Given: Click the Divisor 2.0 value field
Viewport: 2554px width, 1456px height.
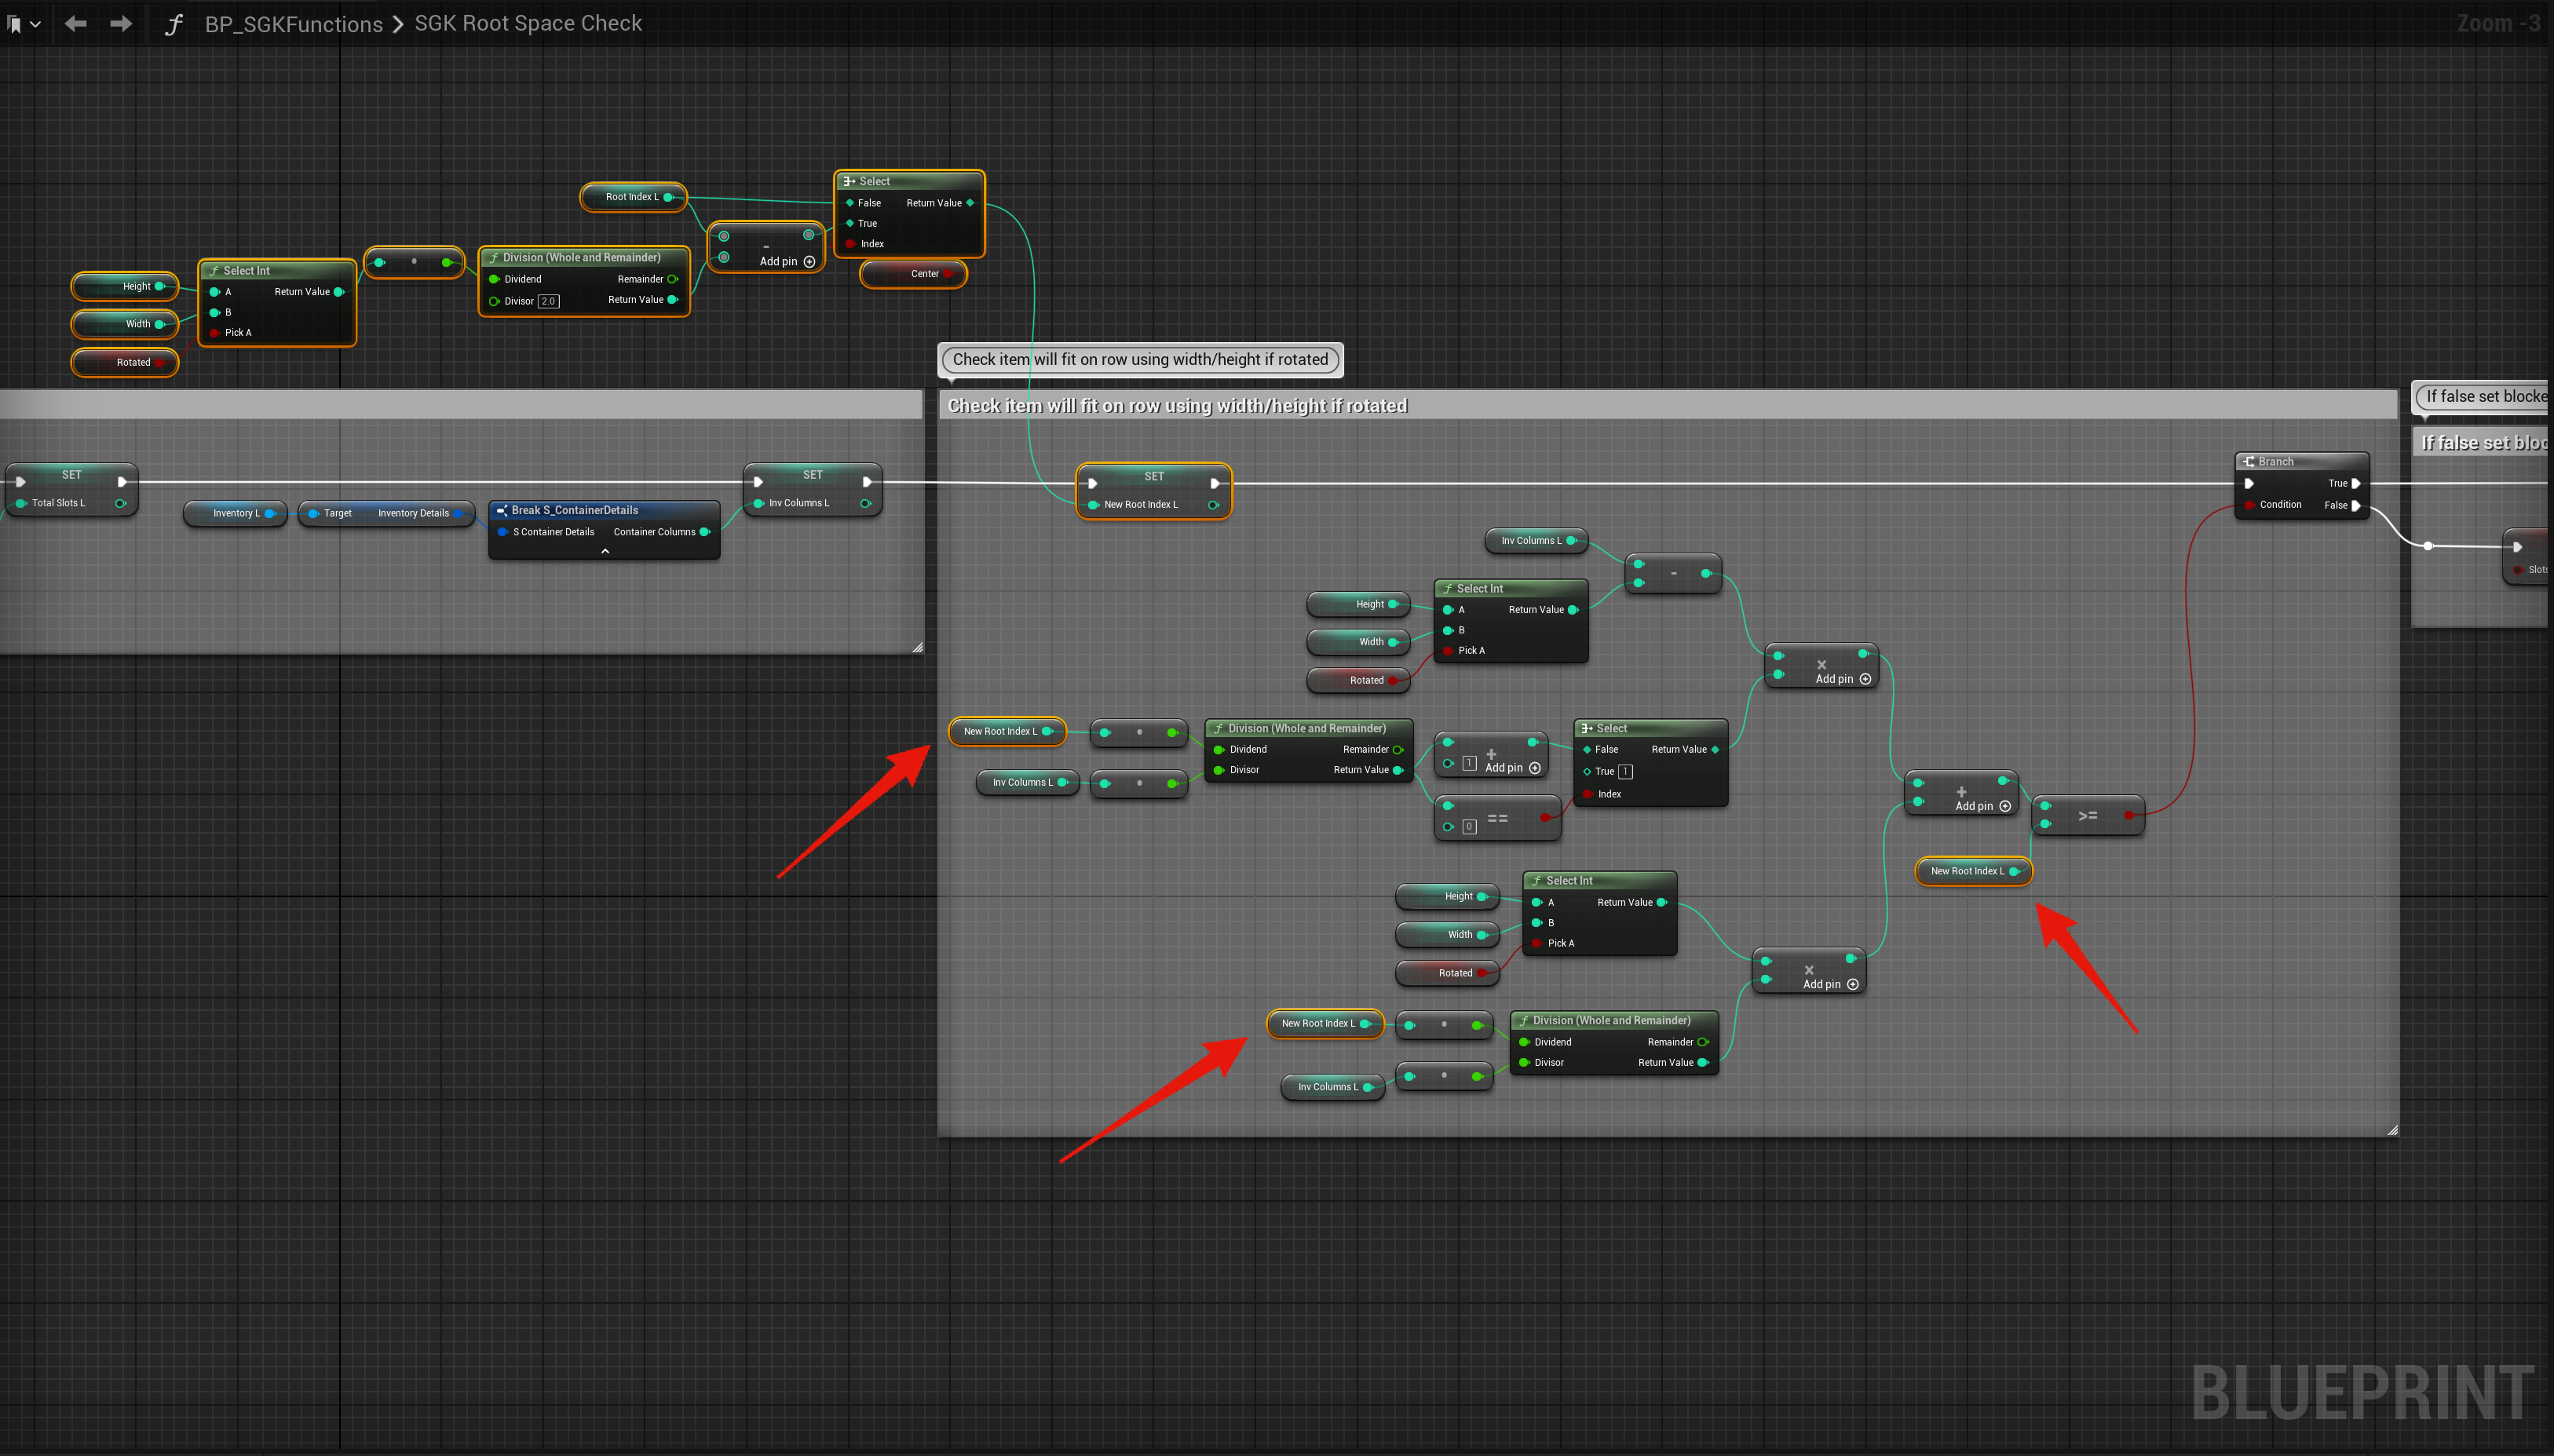Looking at the screenshot, I should 548,301.
